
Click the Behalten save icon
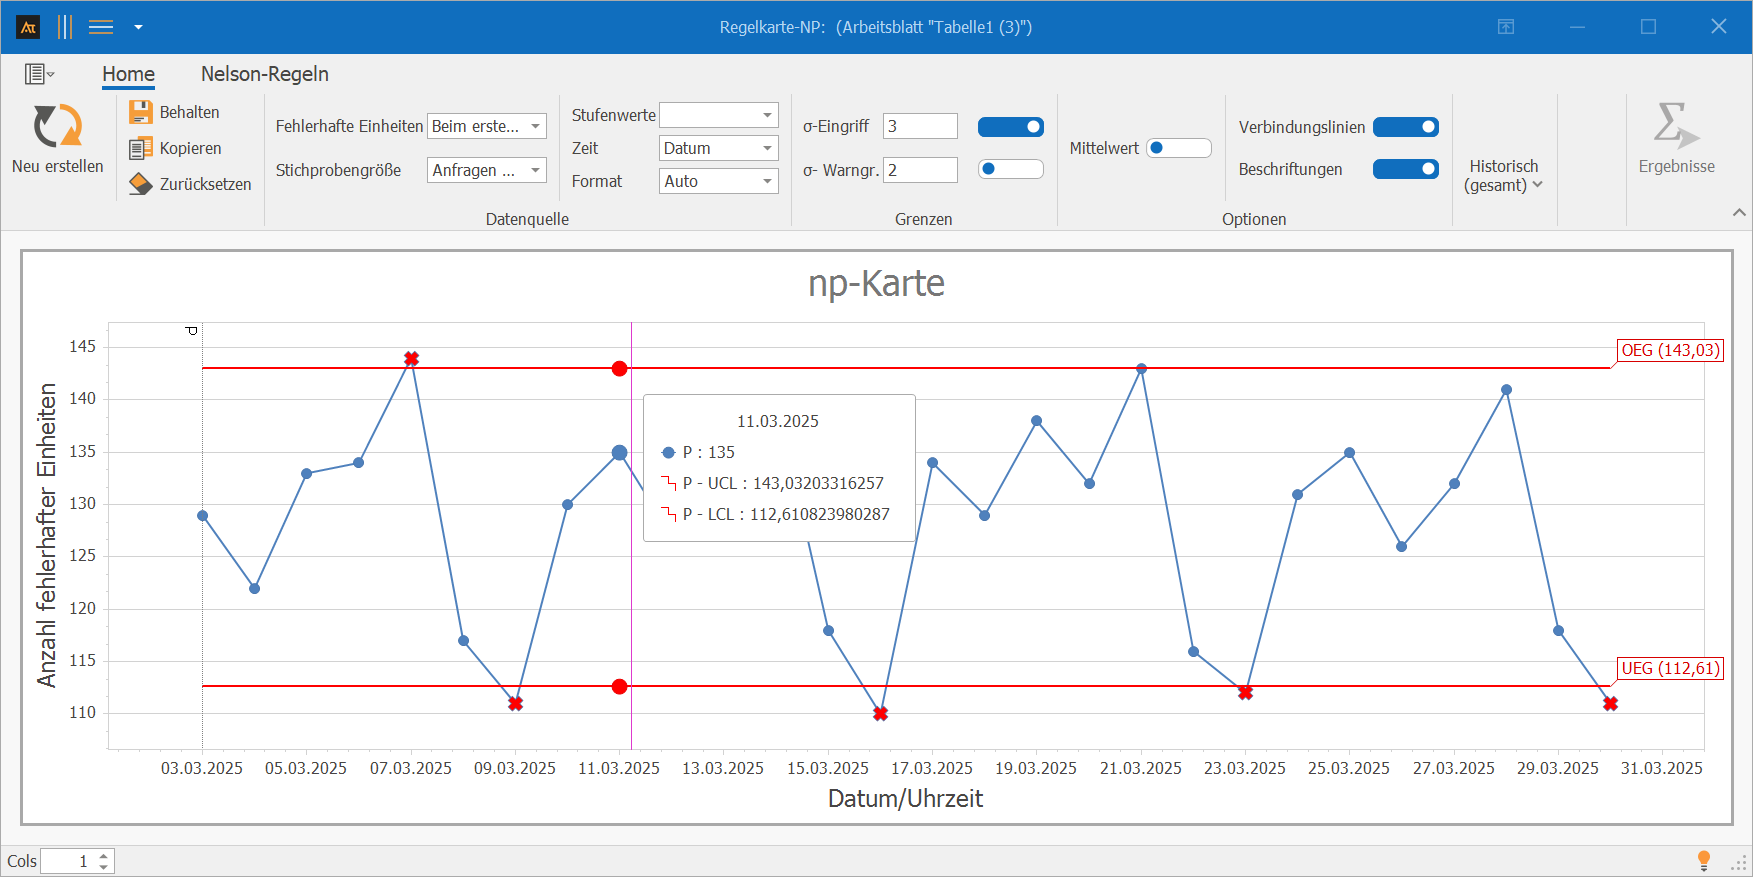(141, 112)
